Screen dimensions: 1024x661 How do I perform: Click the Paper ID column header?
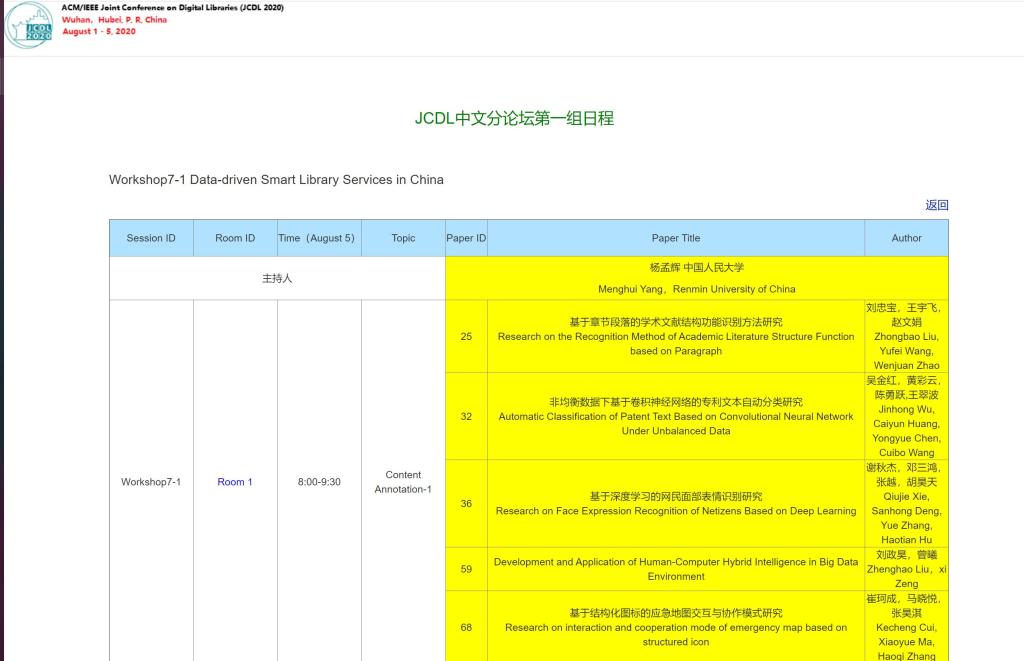466,238
